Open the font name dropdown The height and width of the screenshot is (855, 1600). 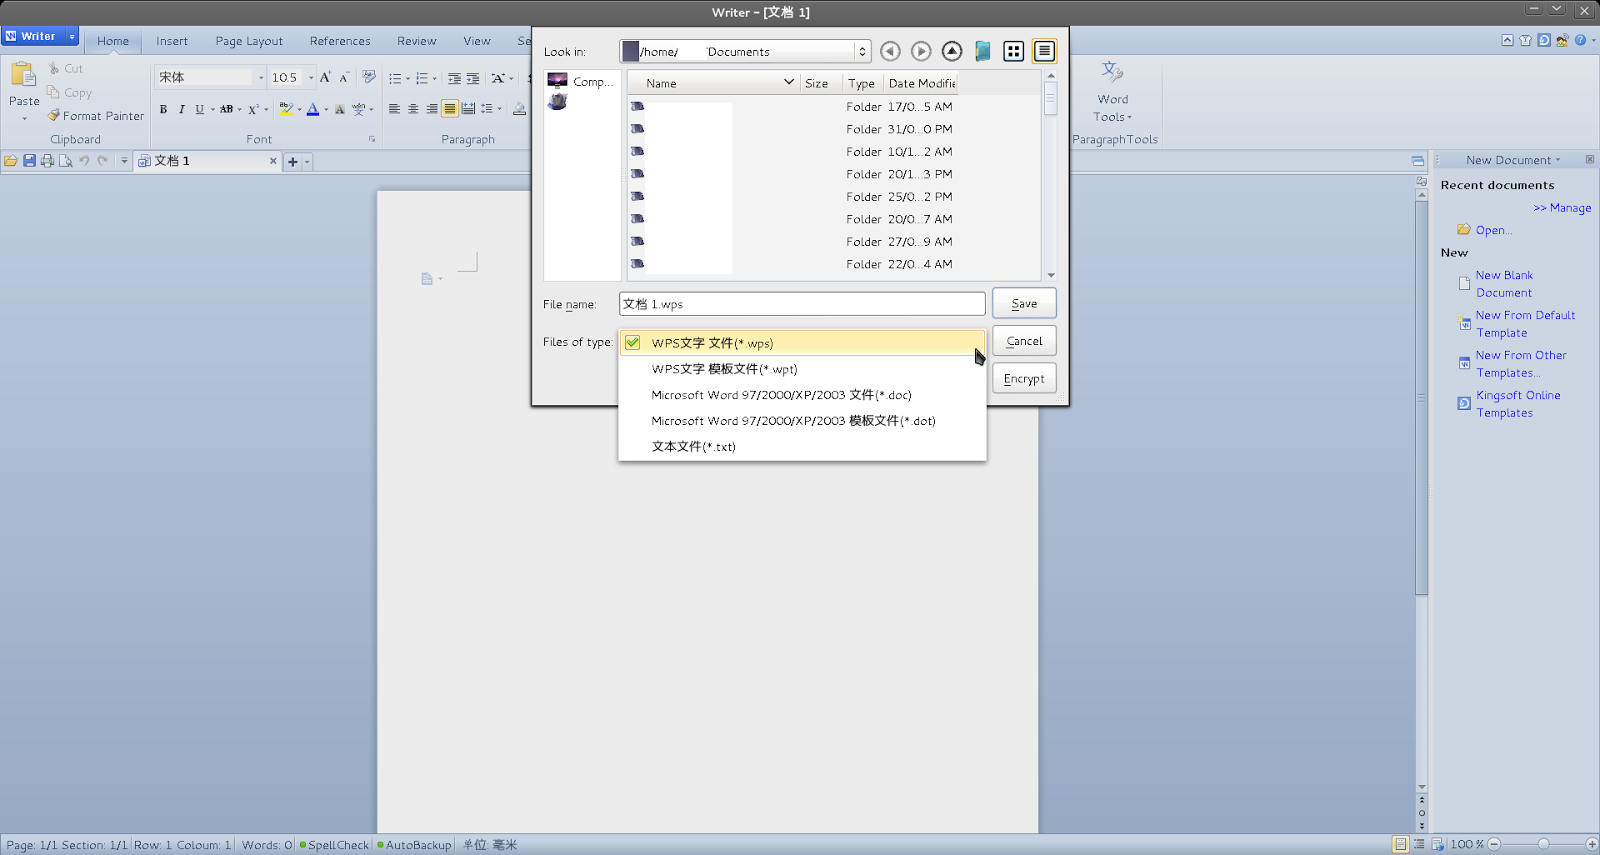pos(261,77)
